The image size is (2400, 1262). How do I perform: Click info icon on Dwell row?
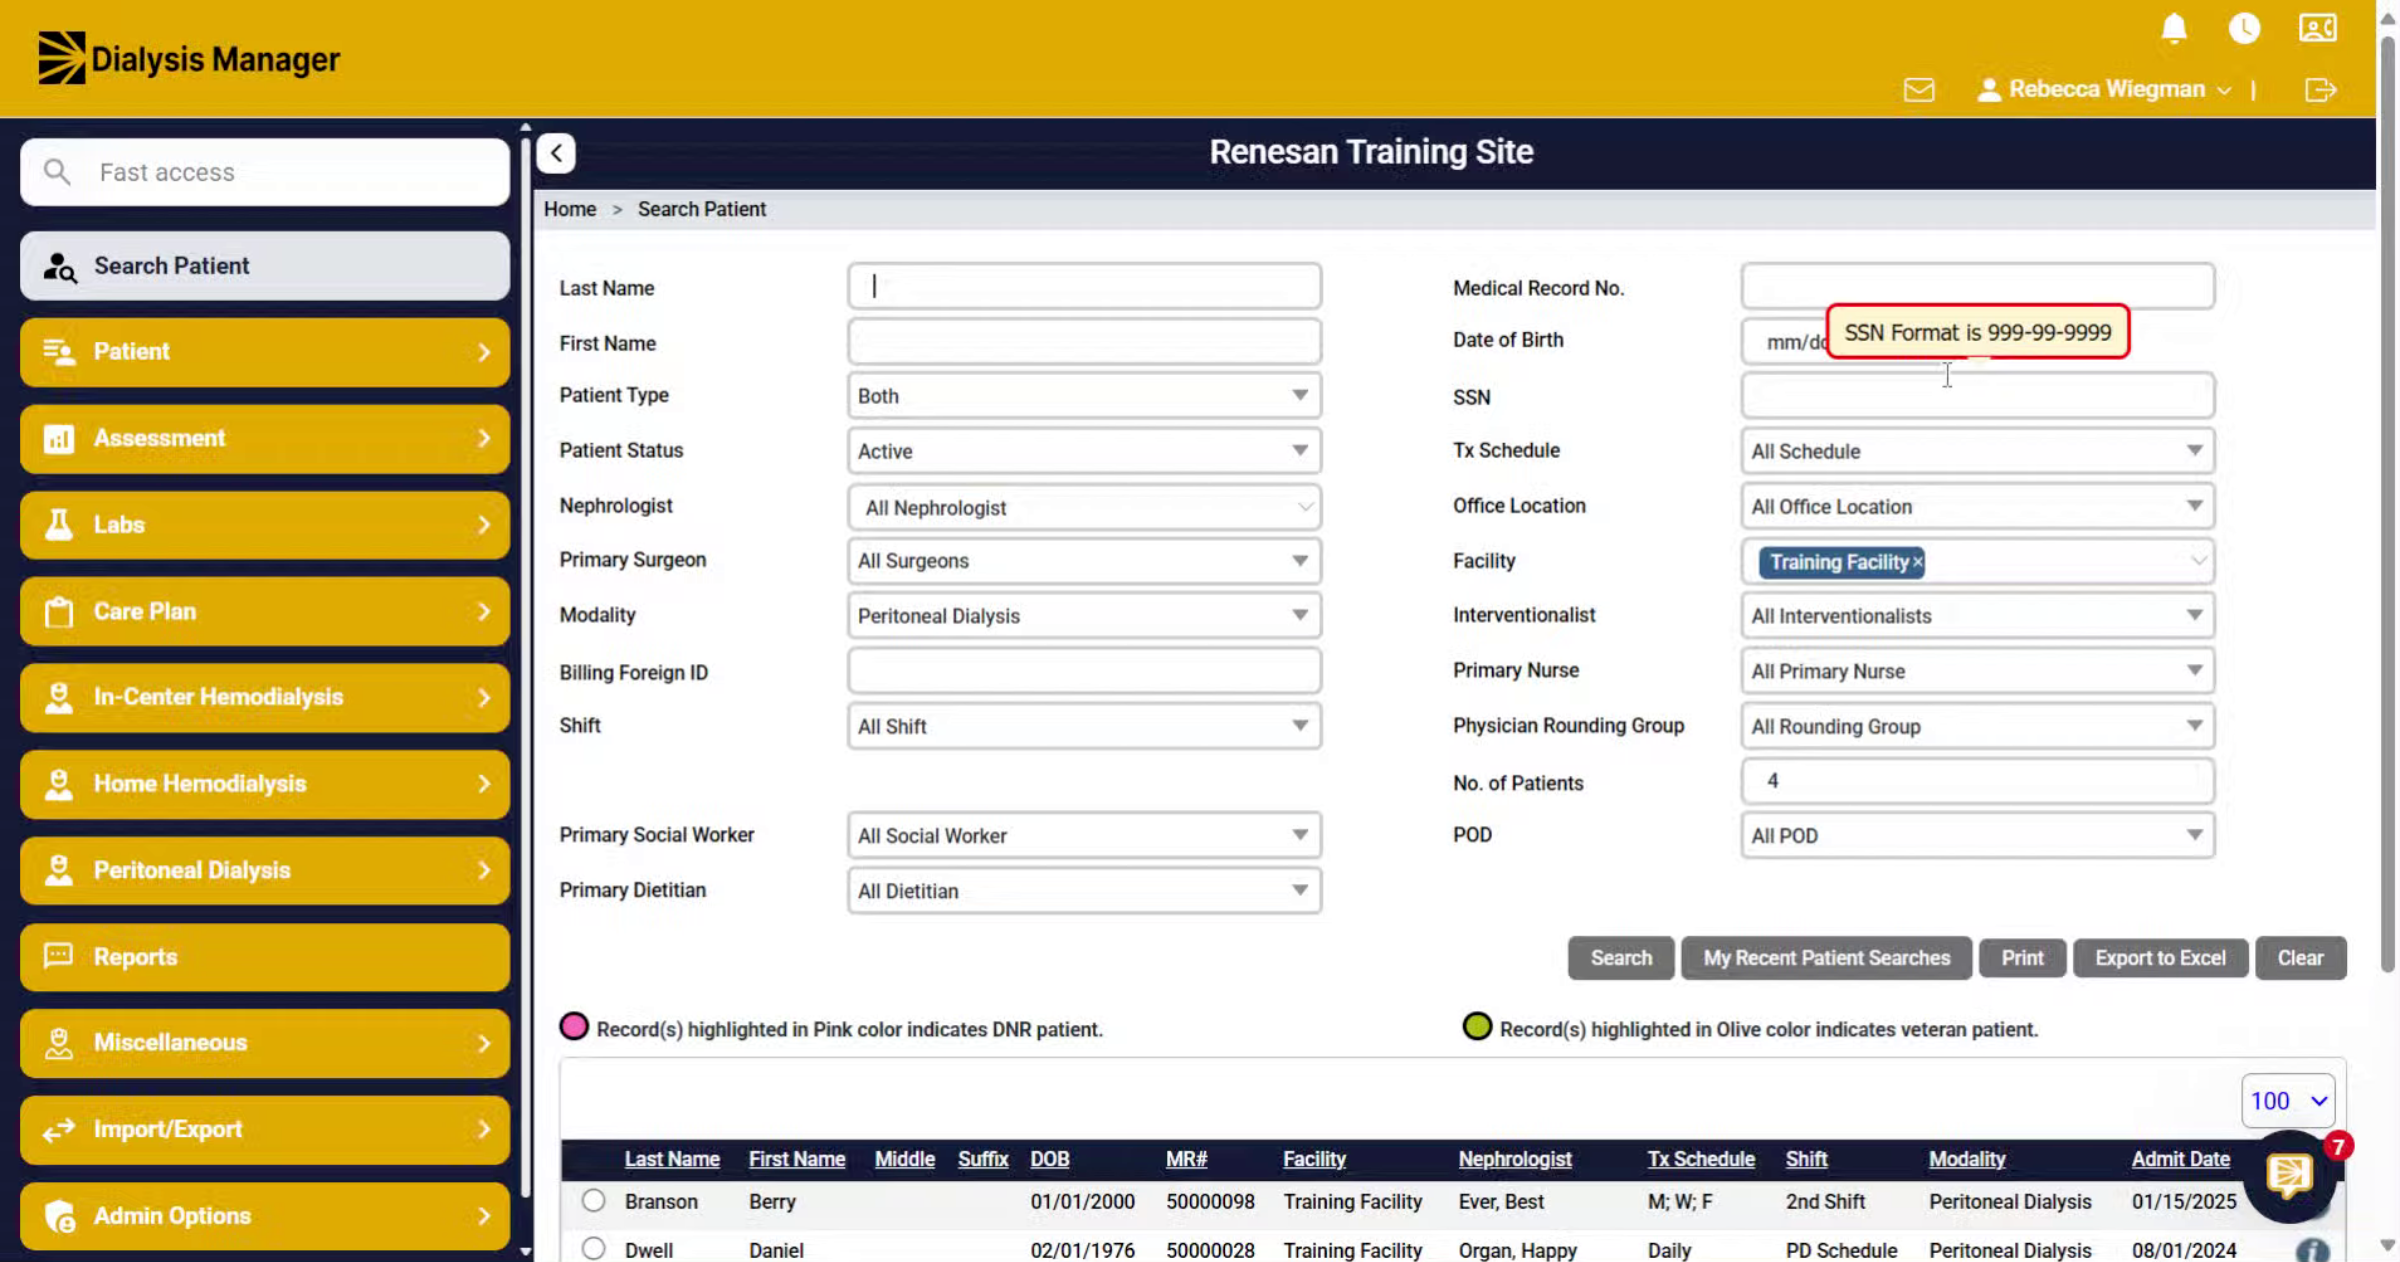2312,1250
